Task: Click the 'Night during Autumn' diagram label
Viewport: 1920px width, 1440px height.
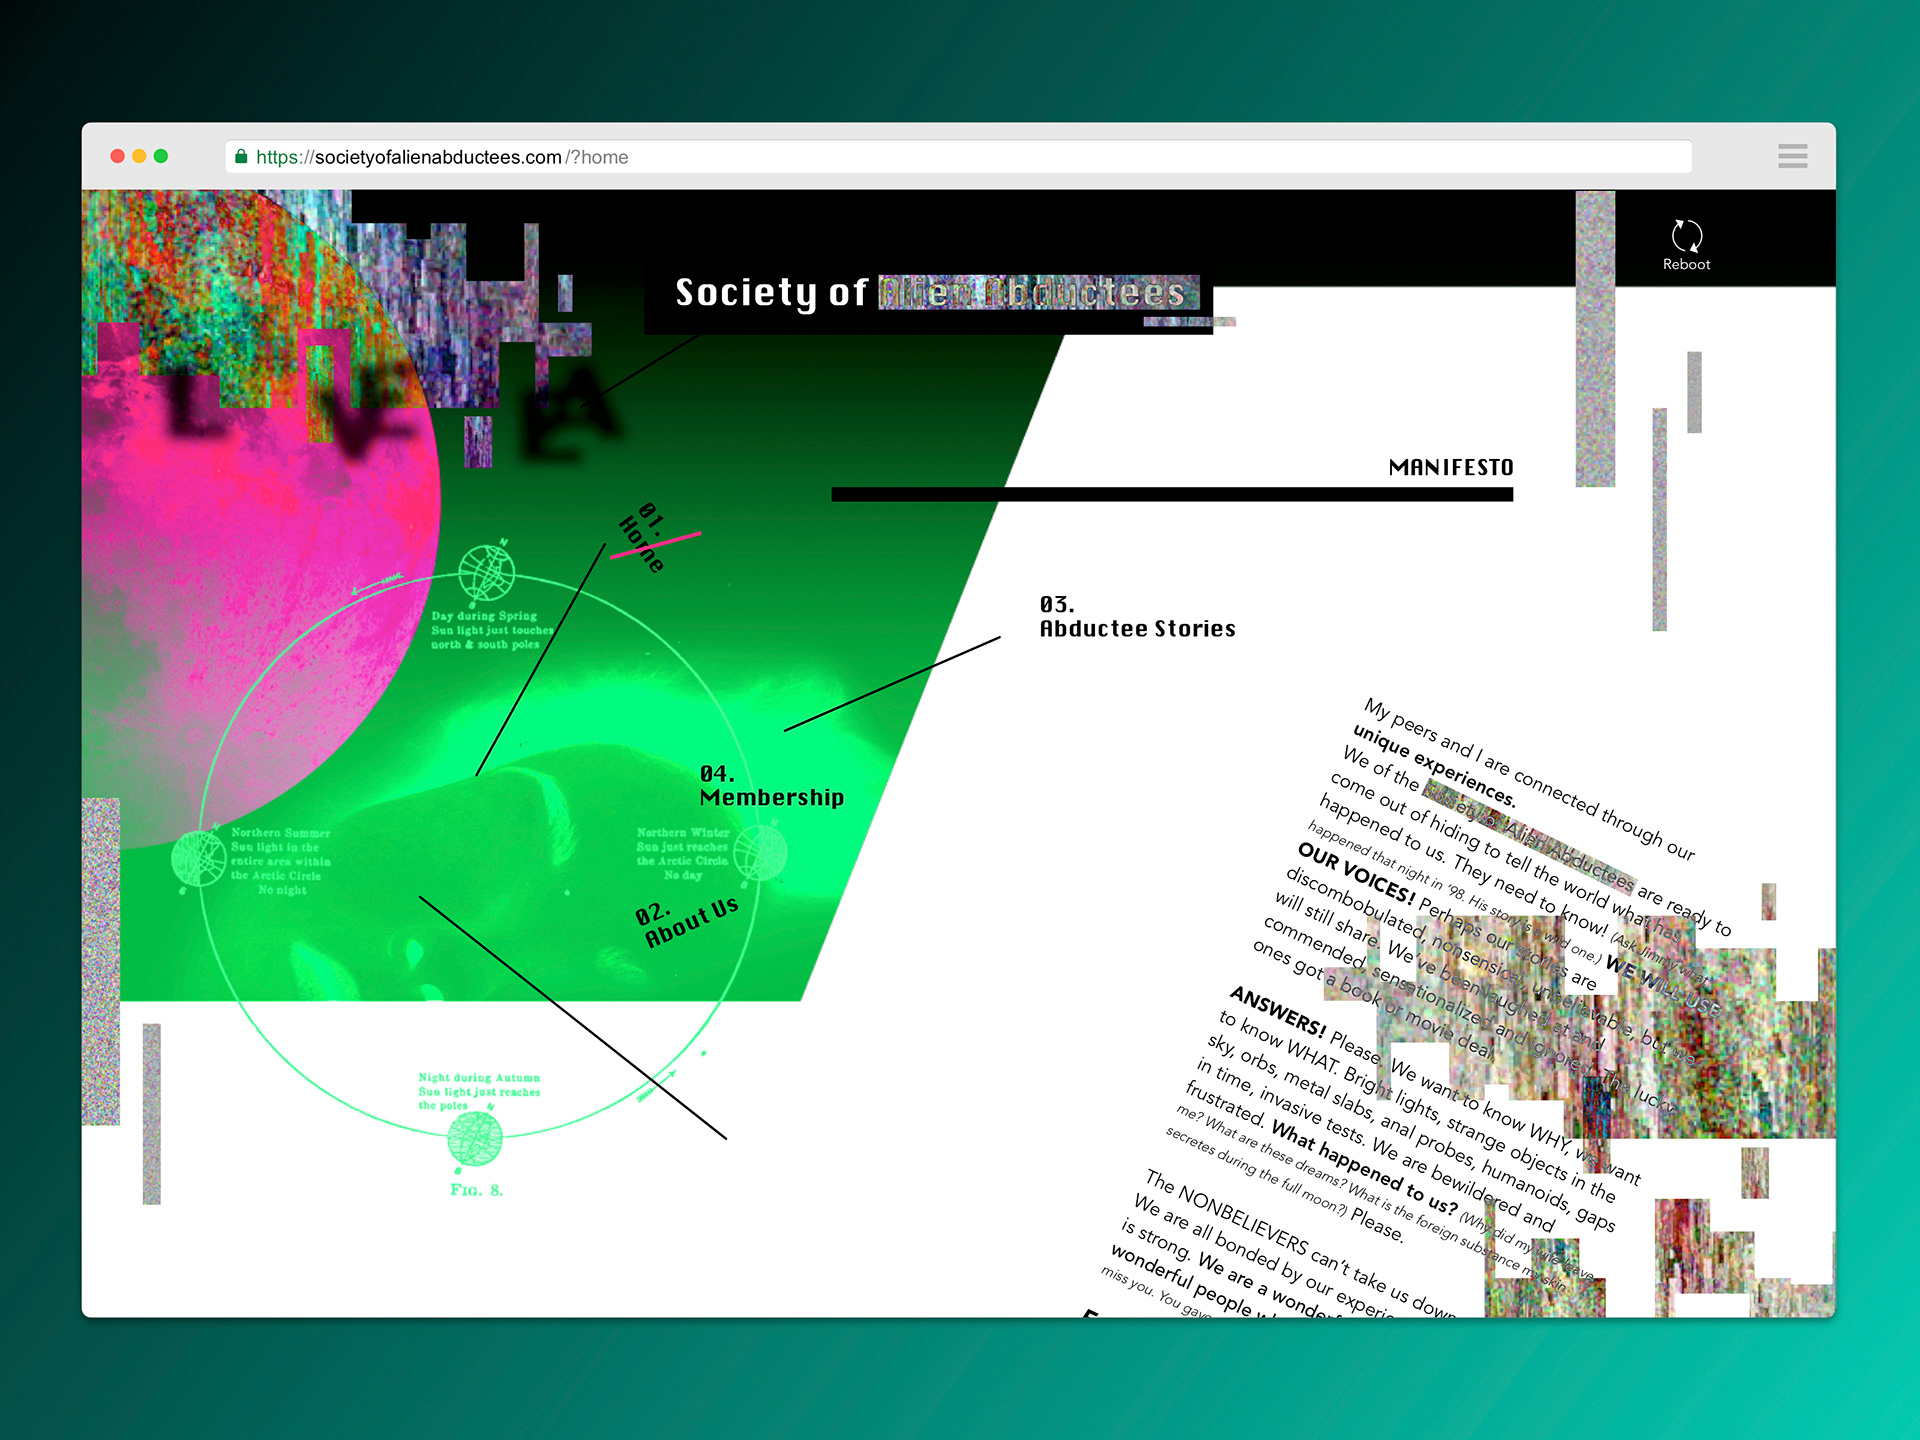Action: pyautogui.click(x=479, y=1091)
